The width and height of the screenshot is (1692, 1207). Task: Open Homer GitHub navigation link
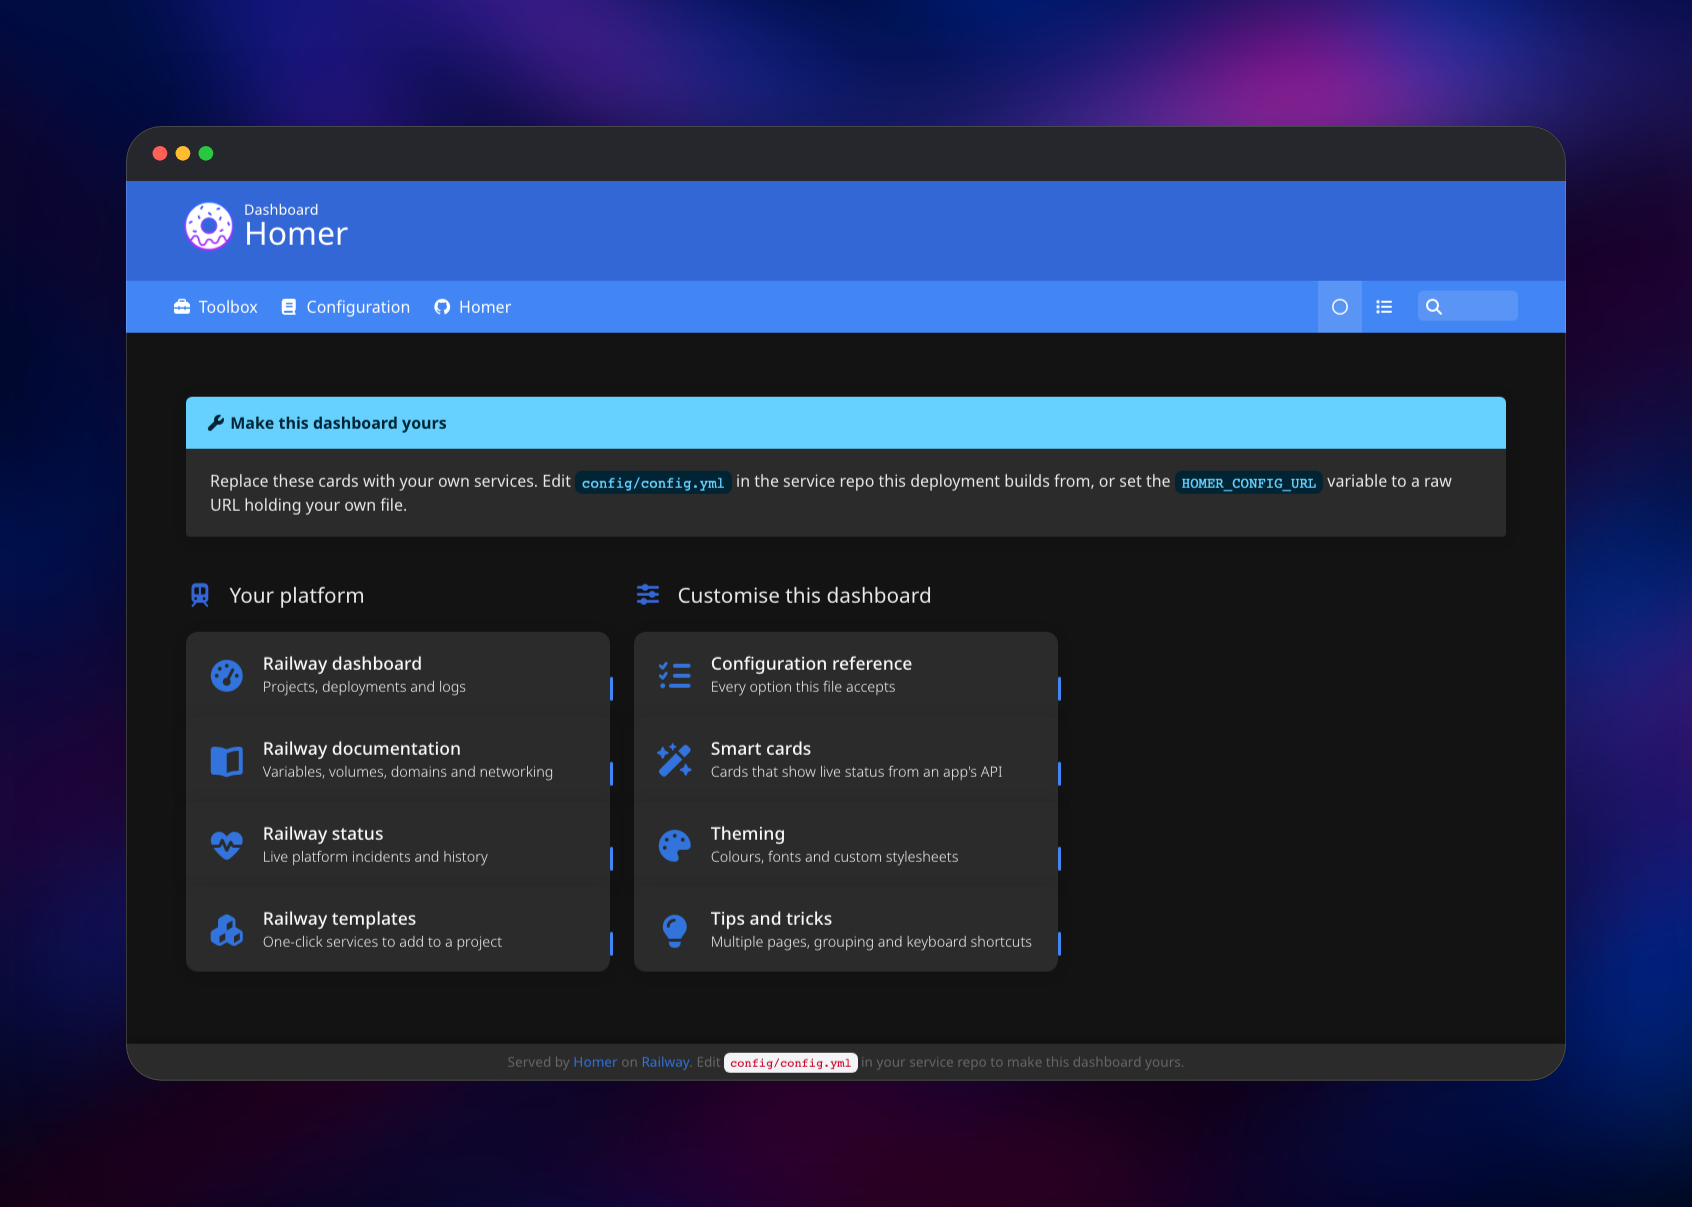(472, 307)
